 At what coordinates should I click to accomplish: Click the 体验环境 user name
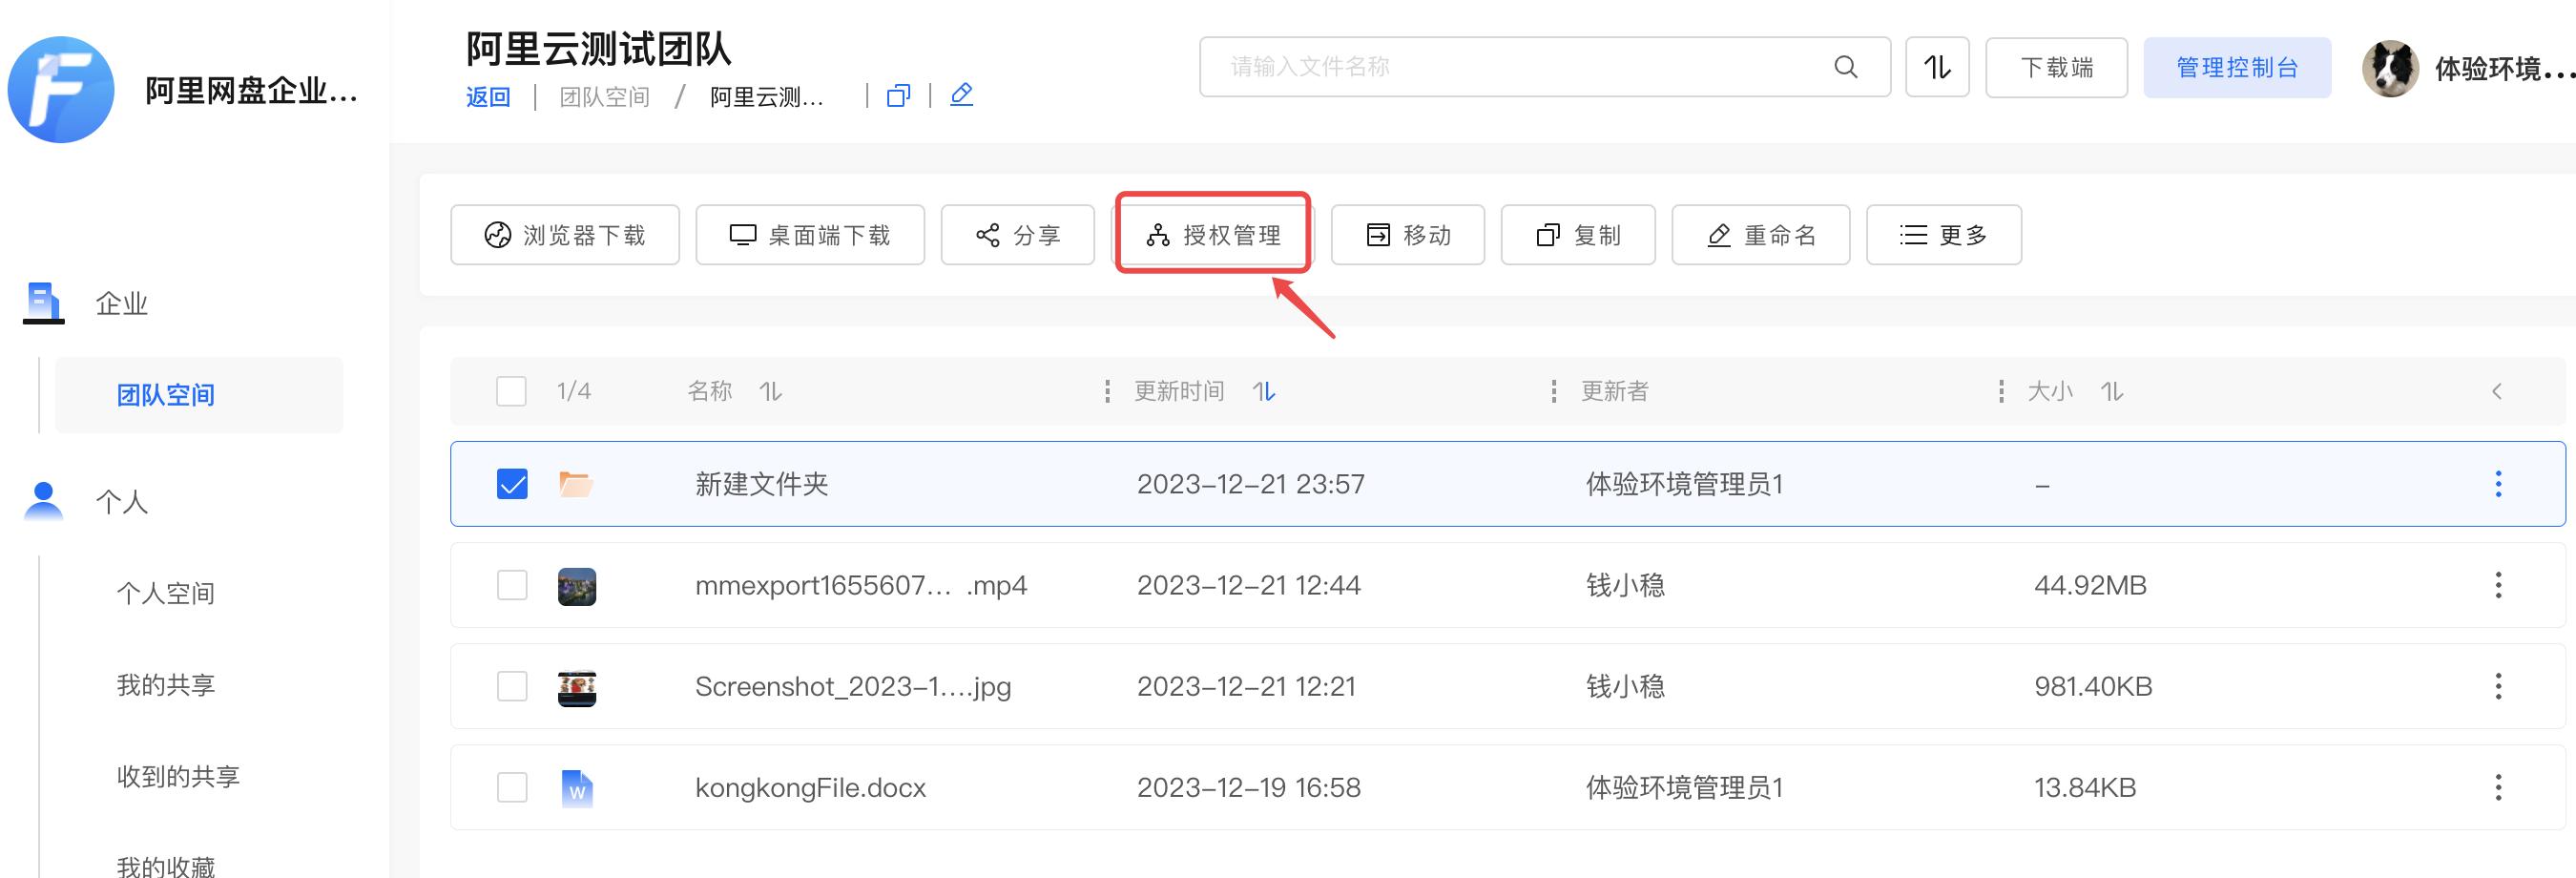coord(2504,68)
